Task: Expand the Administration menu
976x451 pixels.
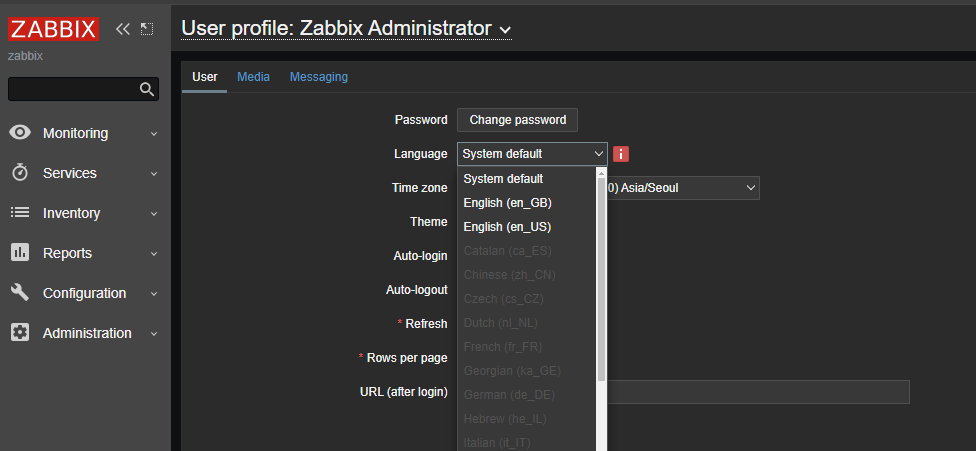Action: point(154,334)
